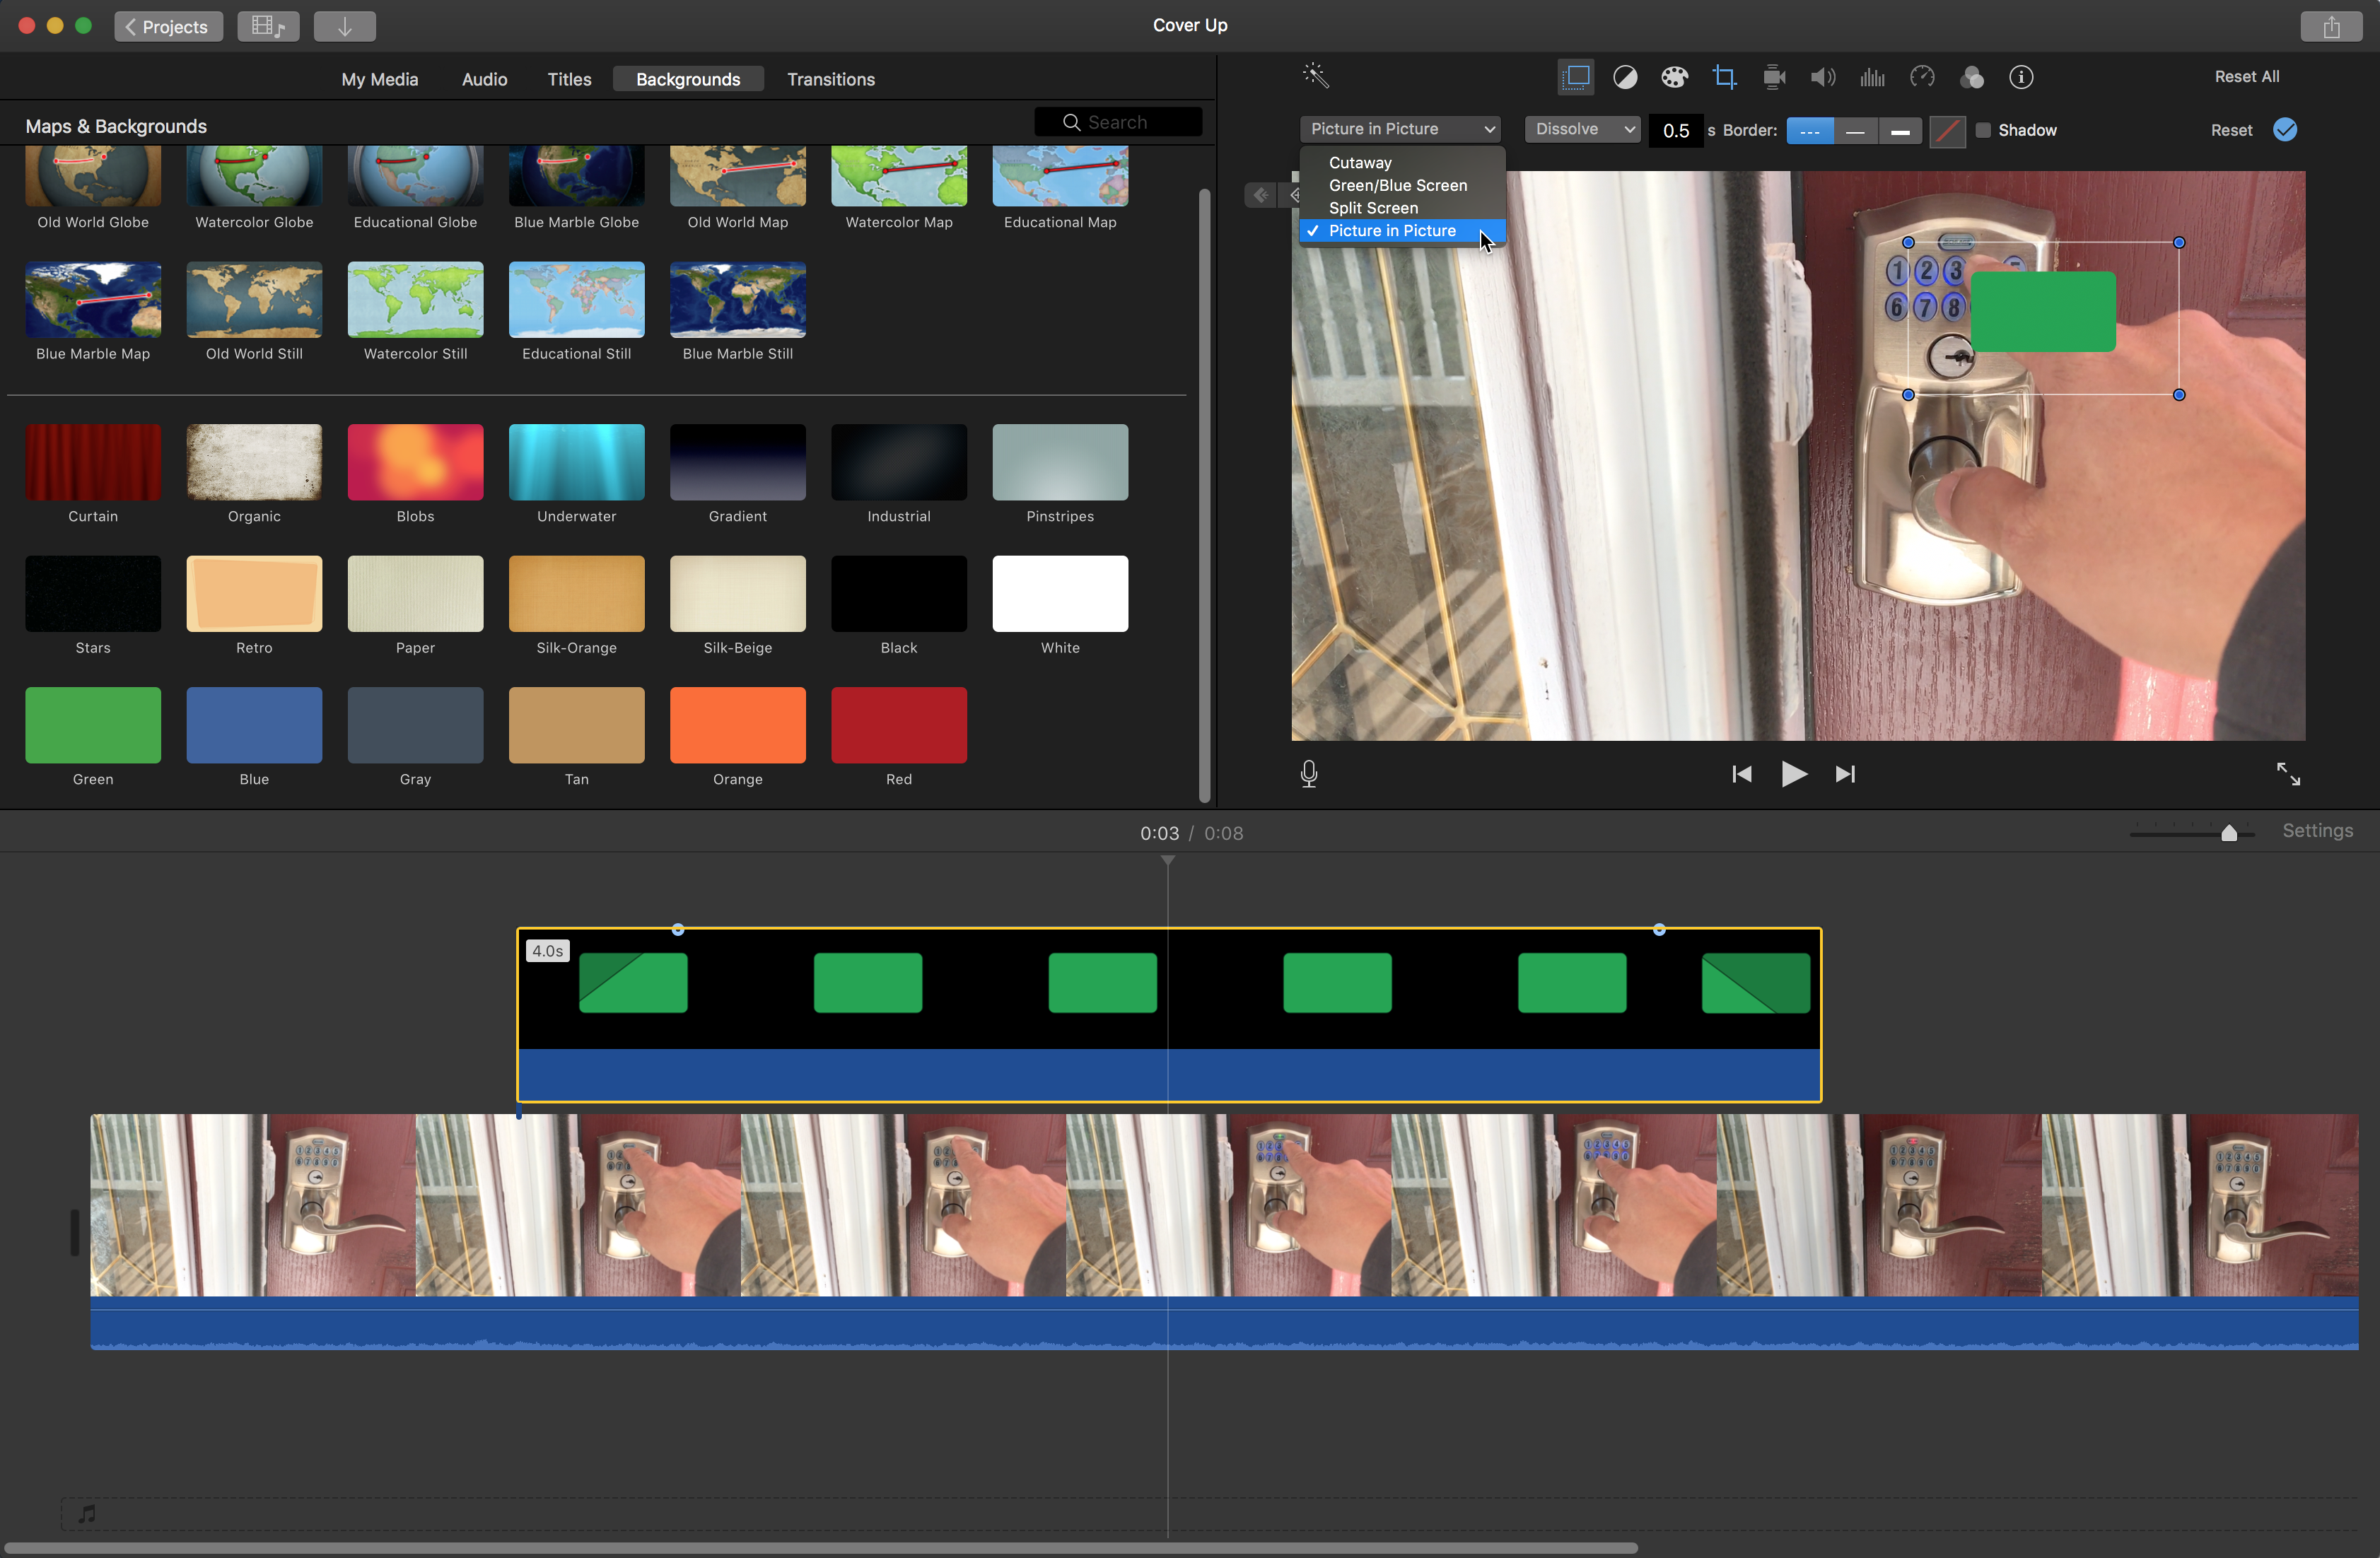The image size is (2380, 1558).
Task: Click the Reset button for overlay
Action: click(x=2231, y=129)
